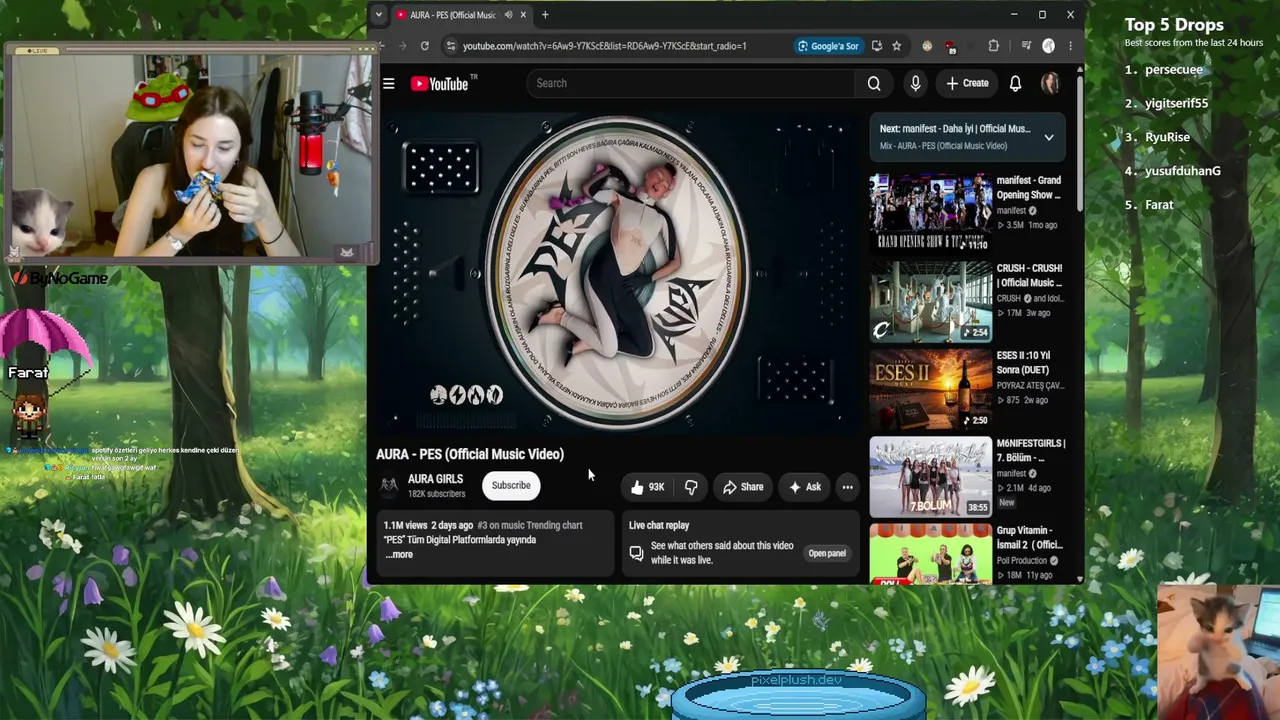Switch to the AURA - PES browser tab
This screenshot has height=720, width=1280.
[x=453, y=15]
